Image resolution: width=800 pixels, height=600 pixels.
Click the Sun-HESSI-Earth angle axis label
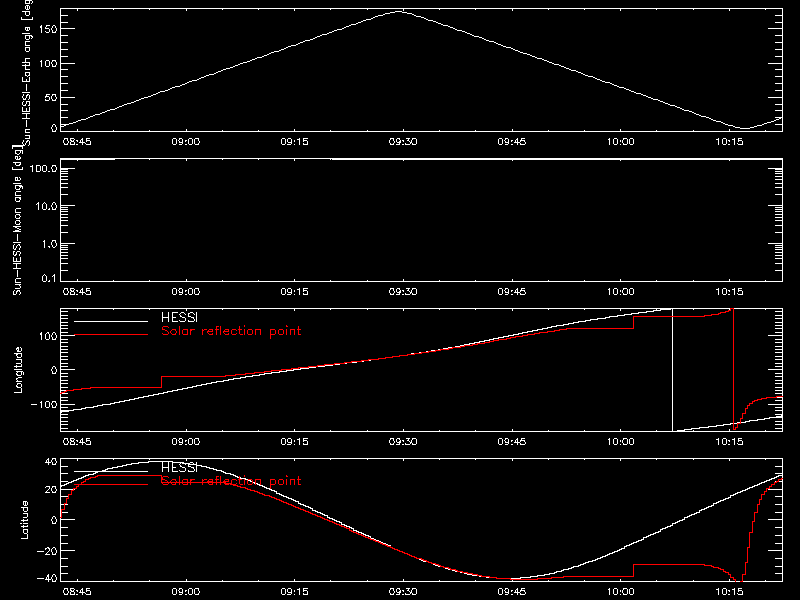coord(27,72)
